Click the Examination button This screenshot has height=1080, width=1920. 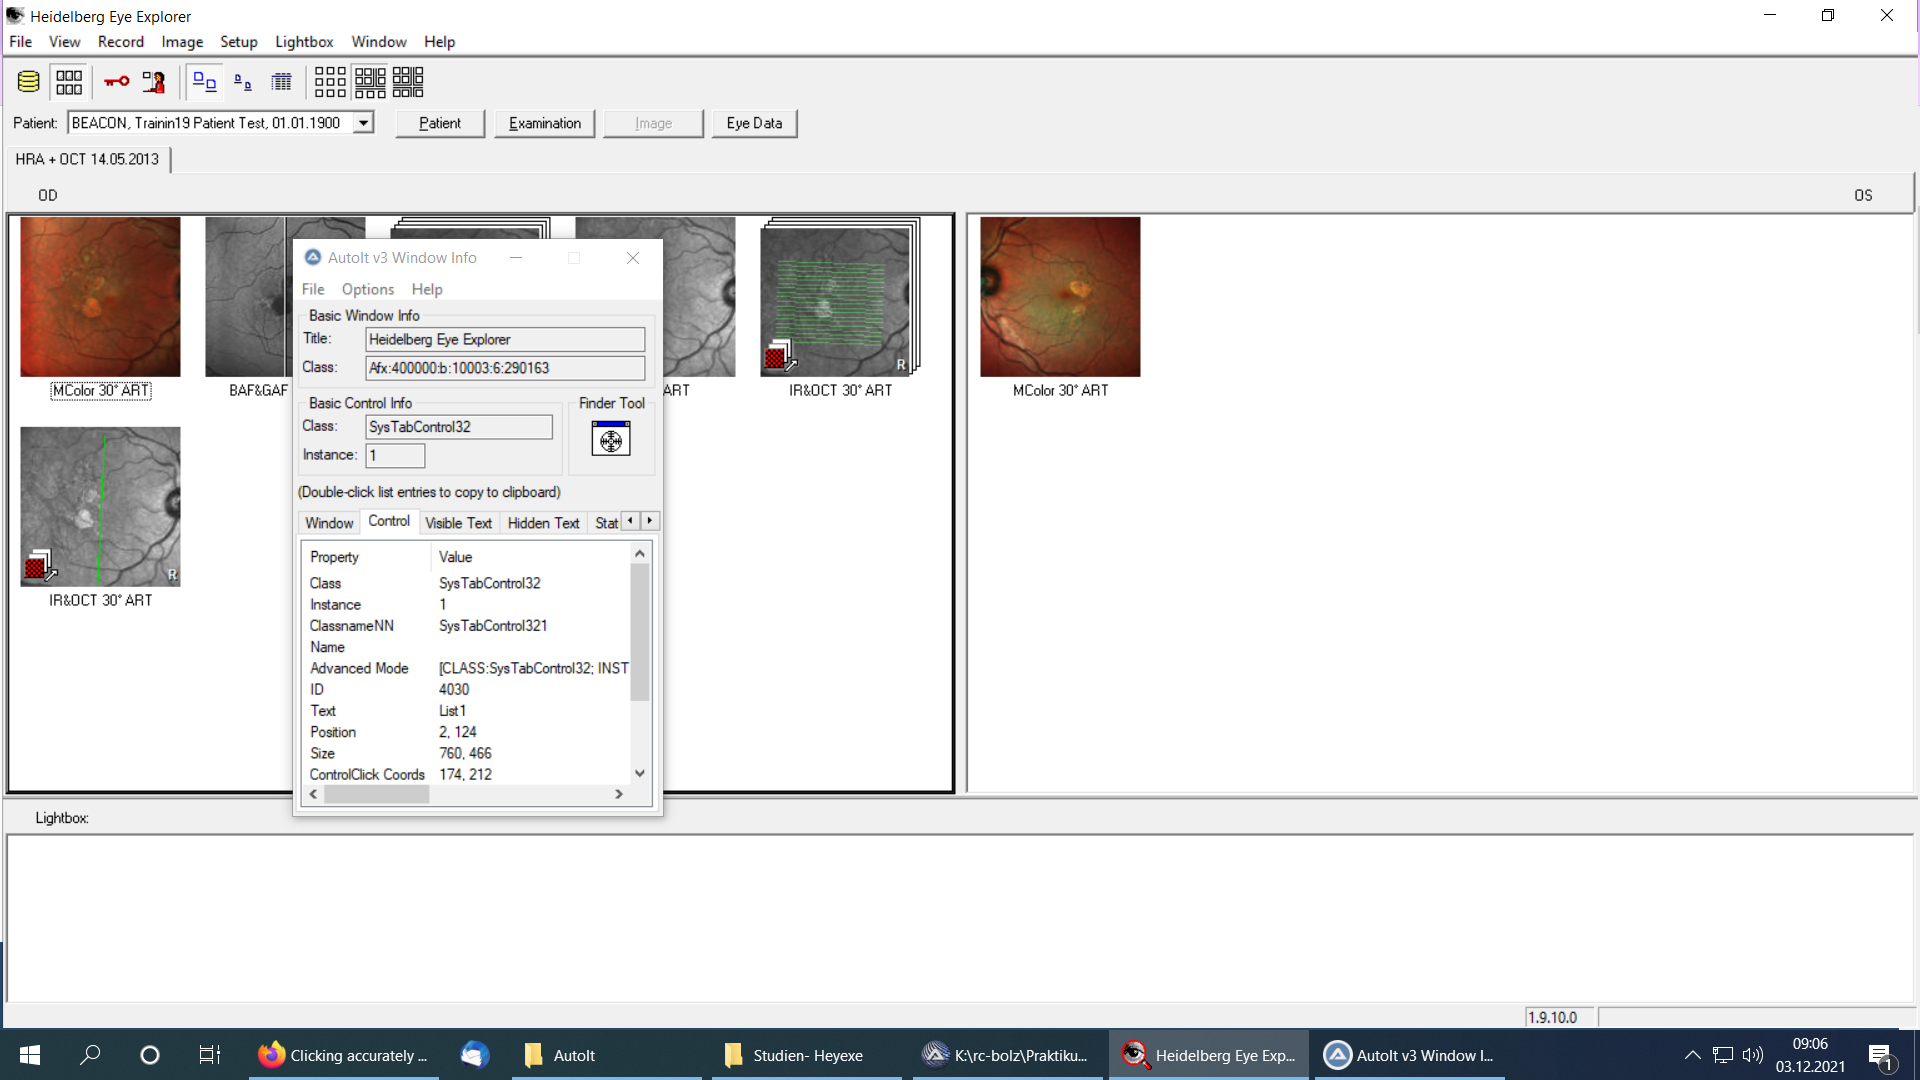pos(544,123)
